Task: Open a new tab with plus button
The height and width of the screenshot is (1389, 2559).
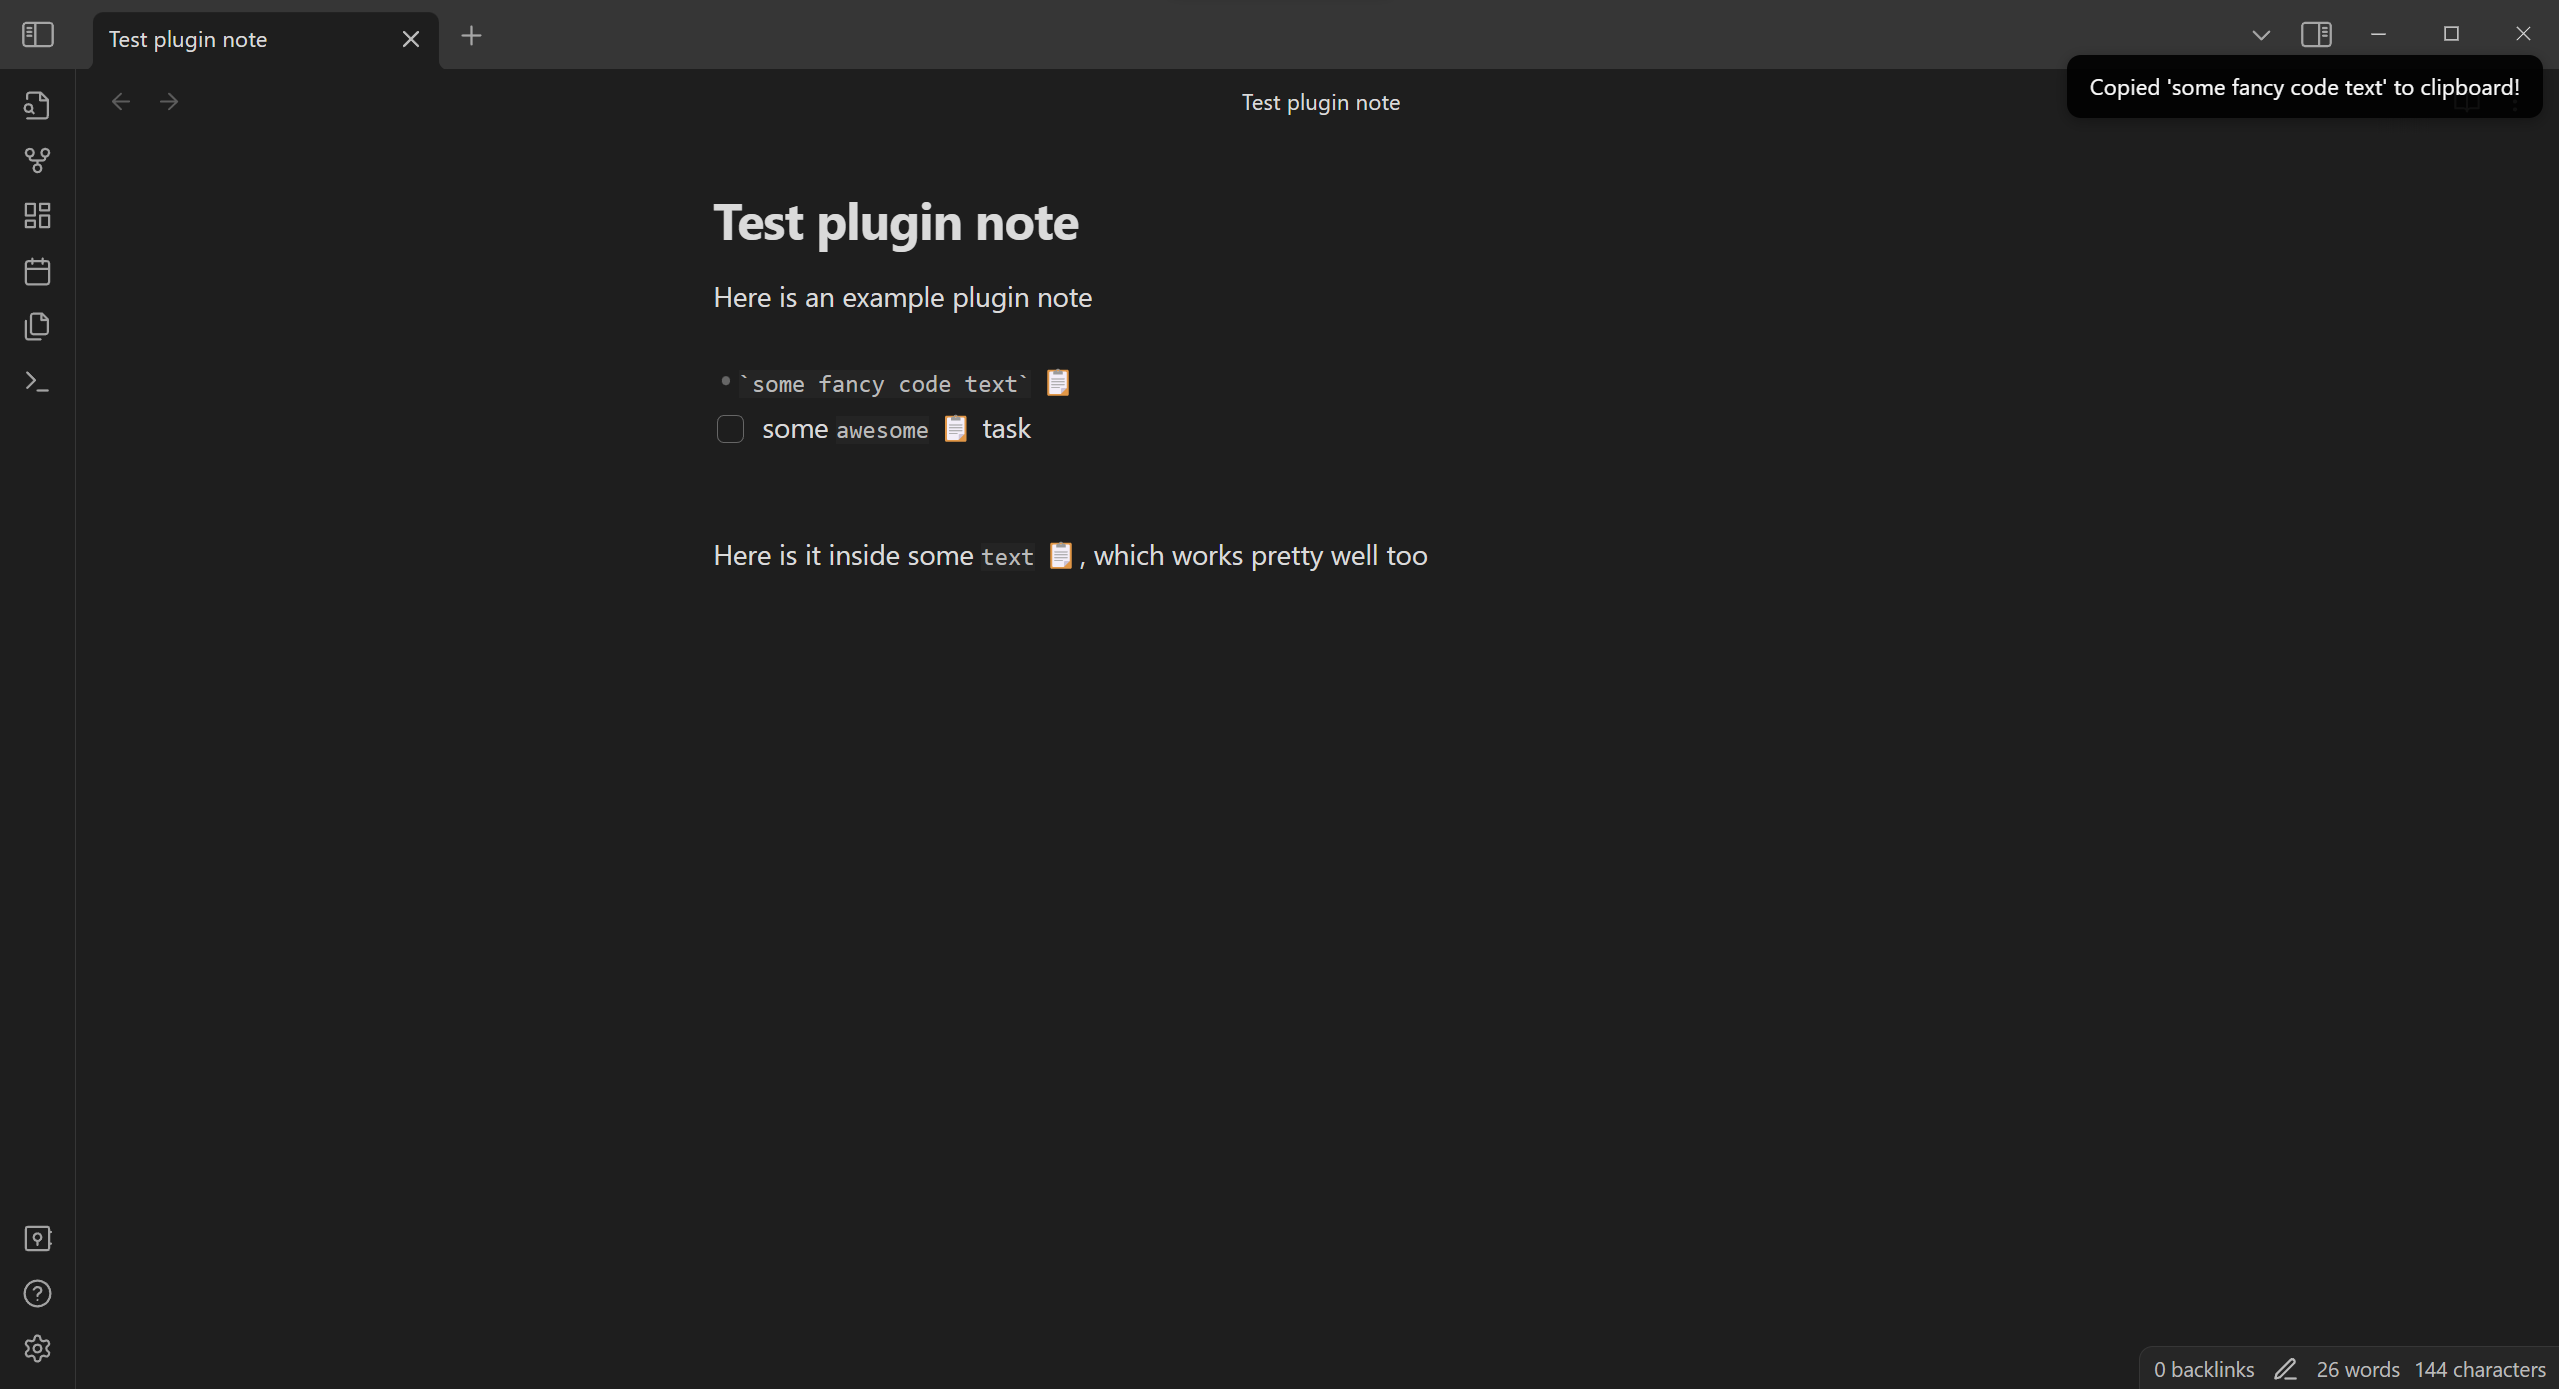Action: 471,36
